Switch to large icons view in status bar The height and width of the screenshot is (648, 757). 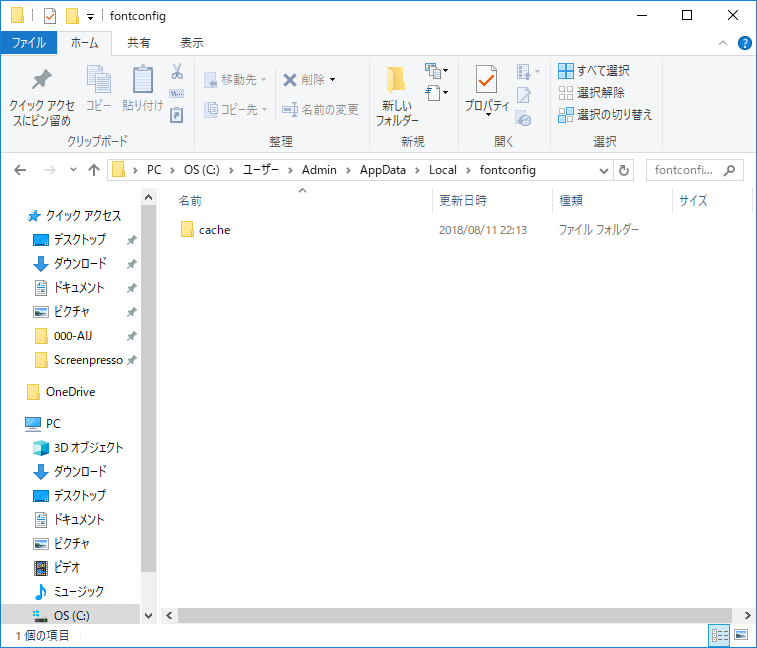pyautogui.click(x=741, y=635)
